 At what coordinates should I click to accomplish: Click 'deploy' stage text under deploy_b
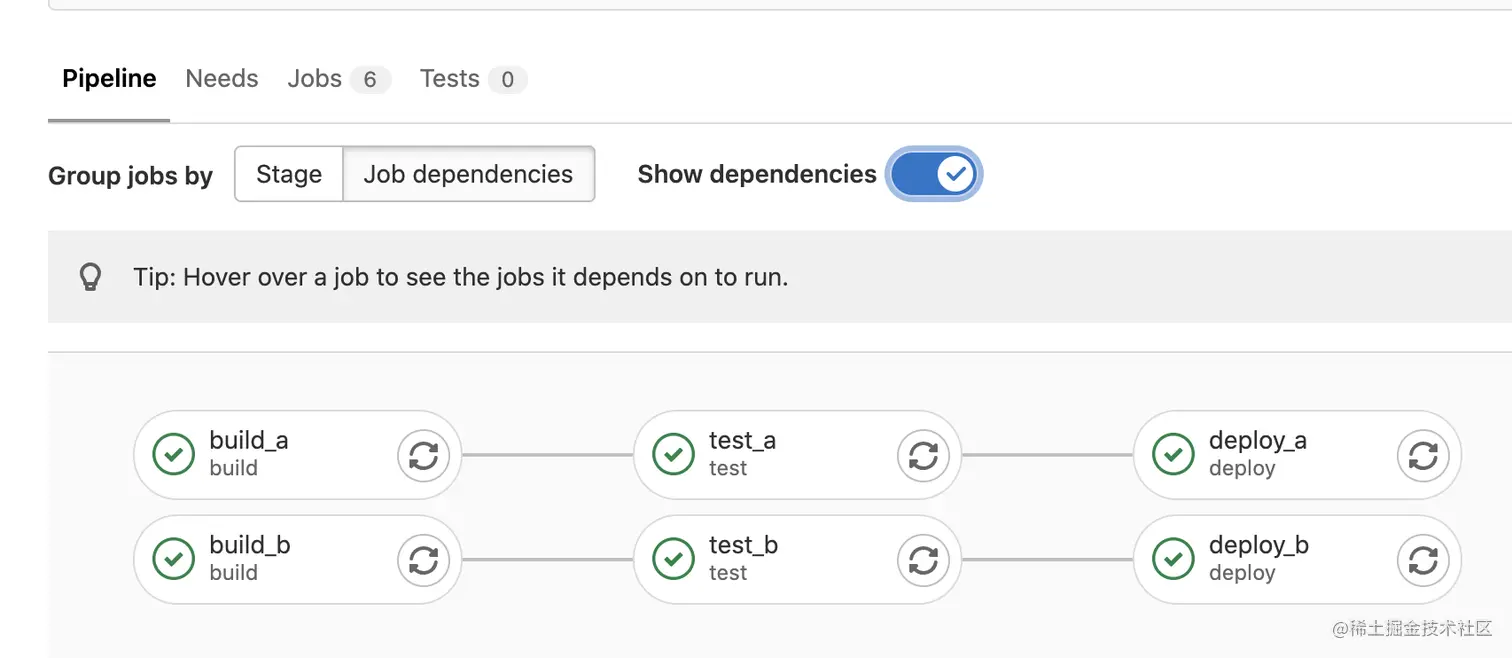1242,573
